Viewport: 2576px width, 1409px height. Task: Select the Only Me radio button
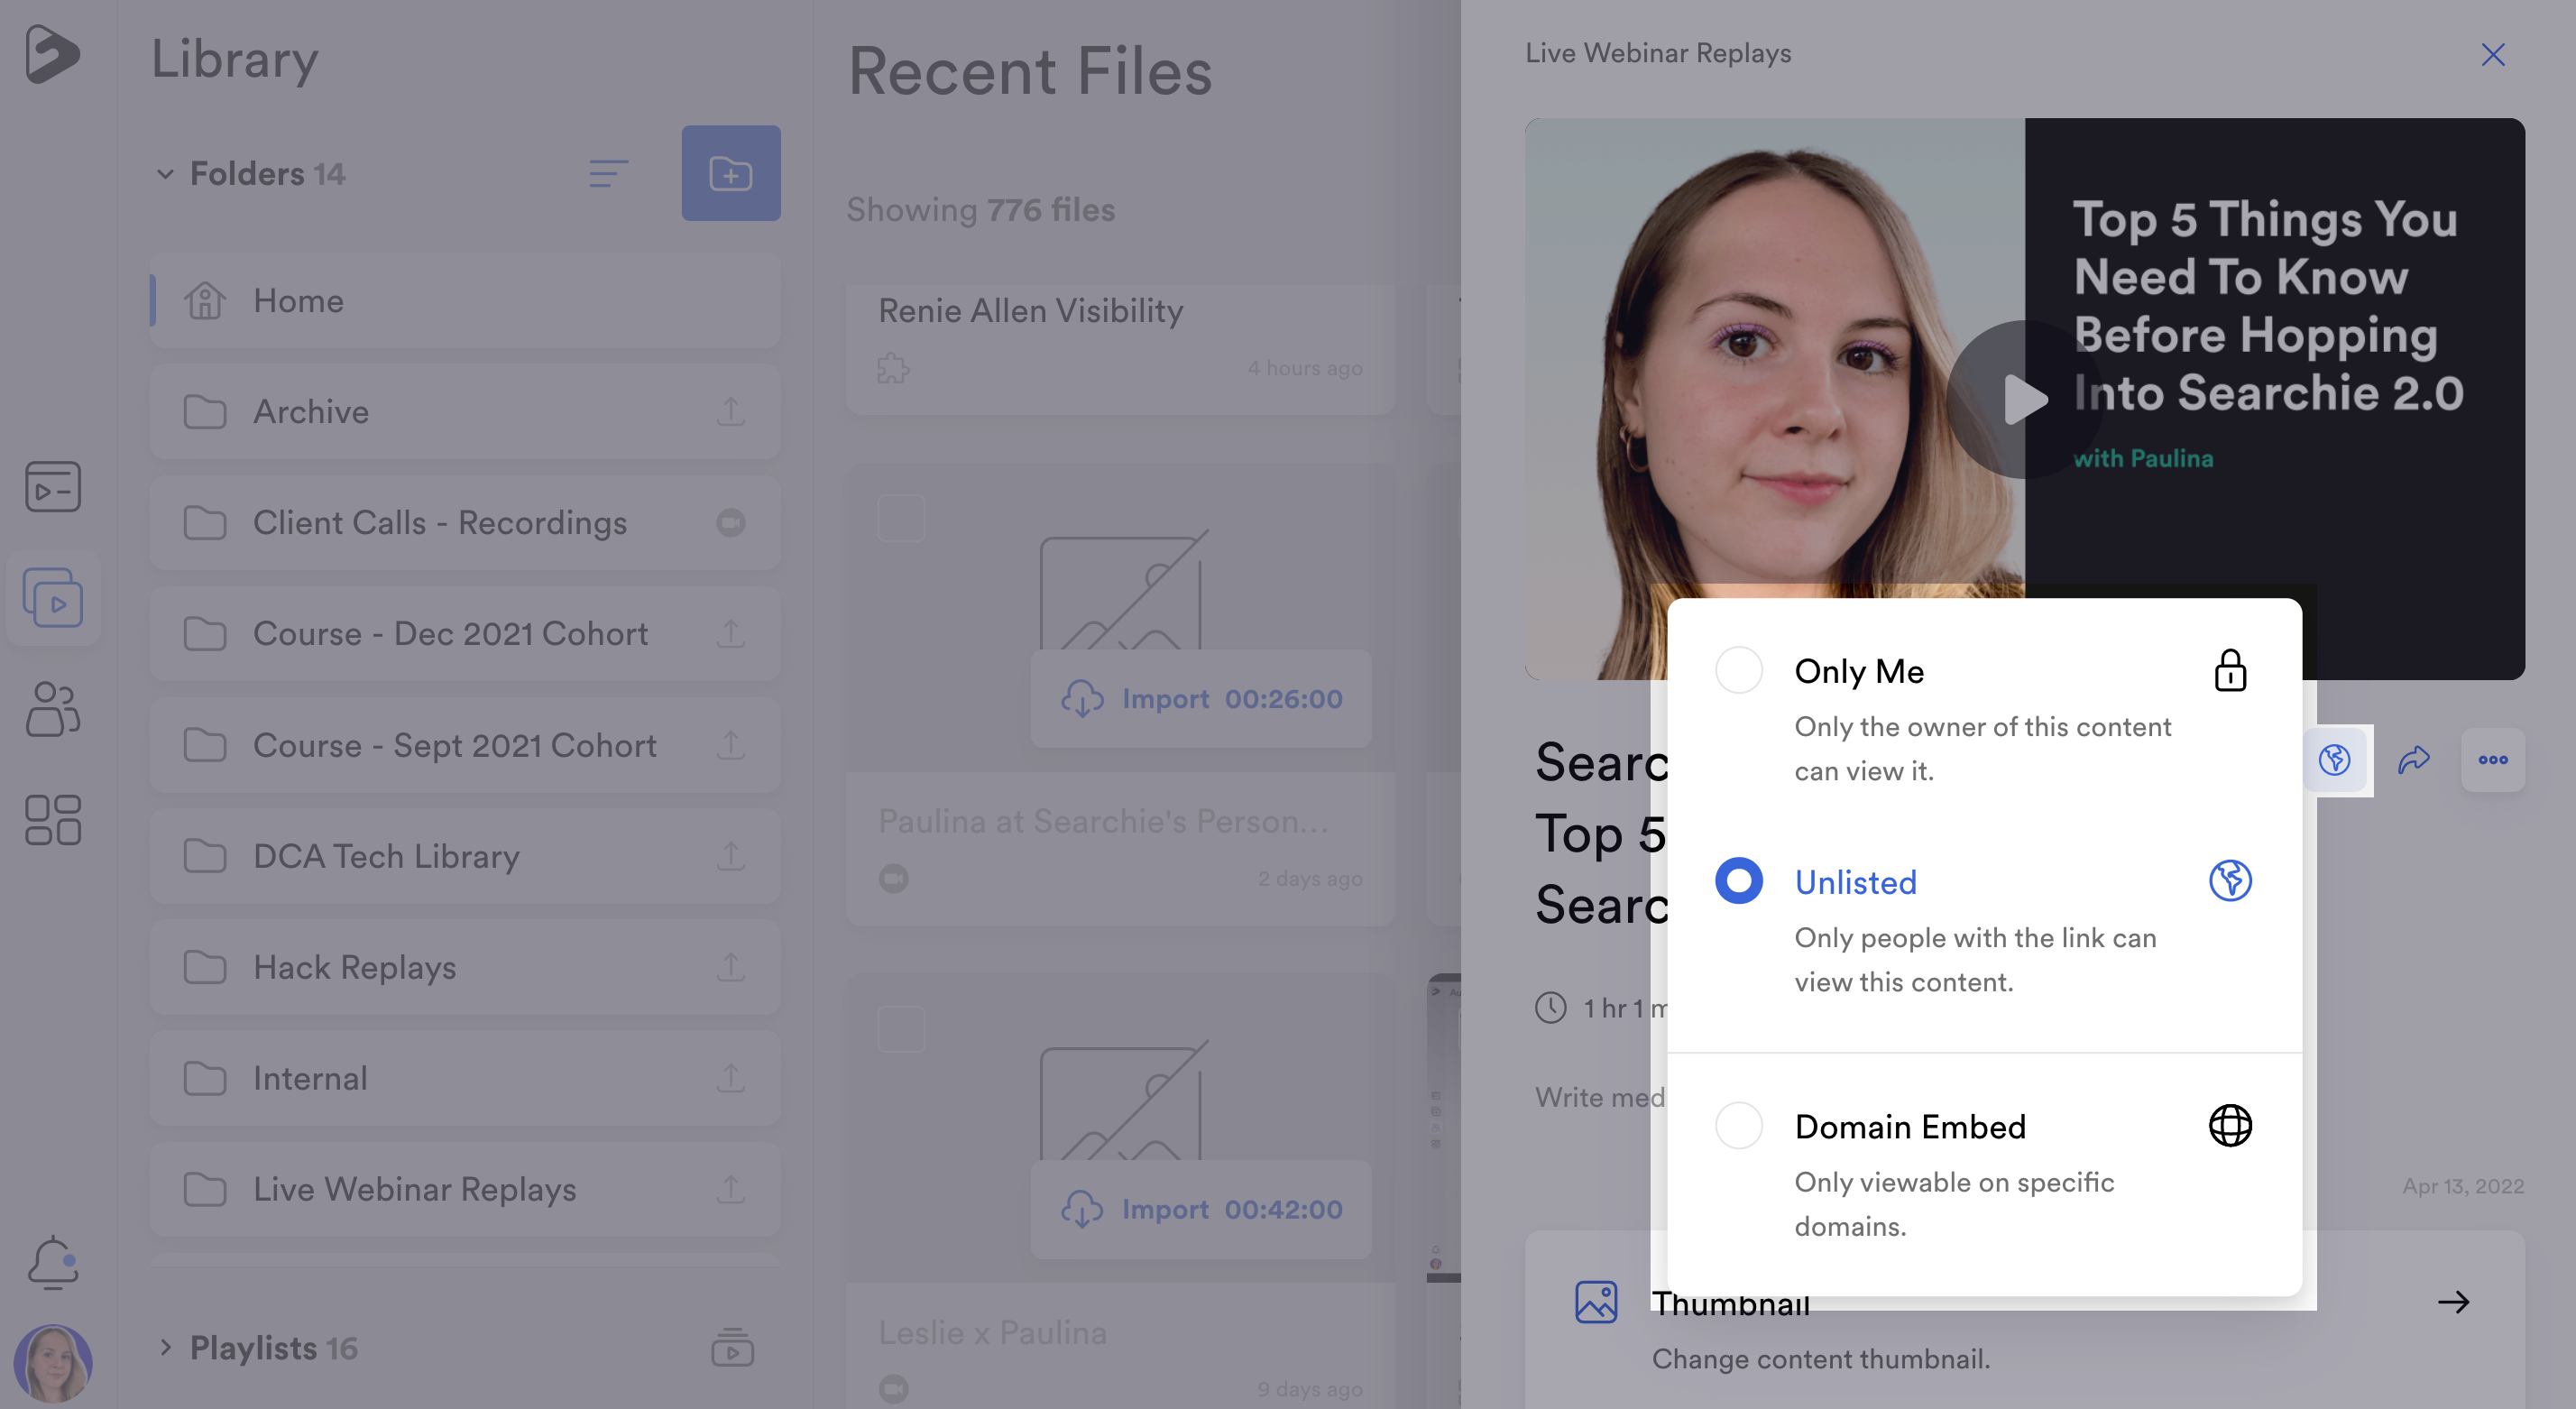1739,670
